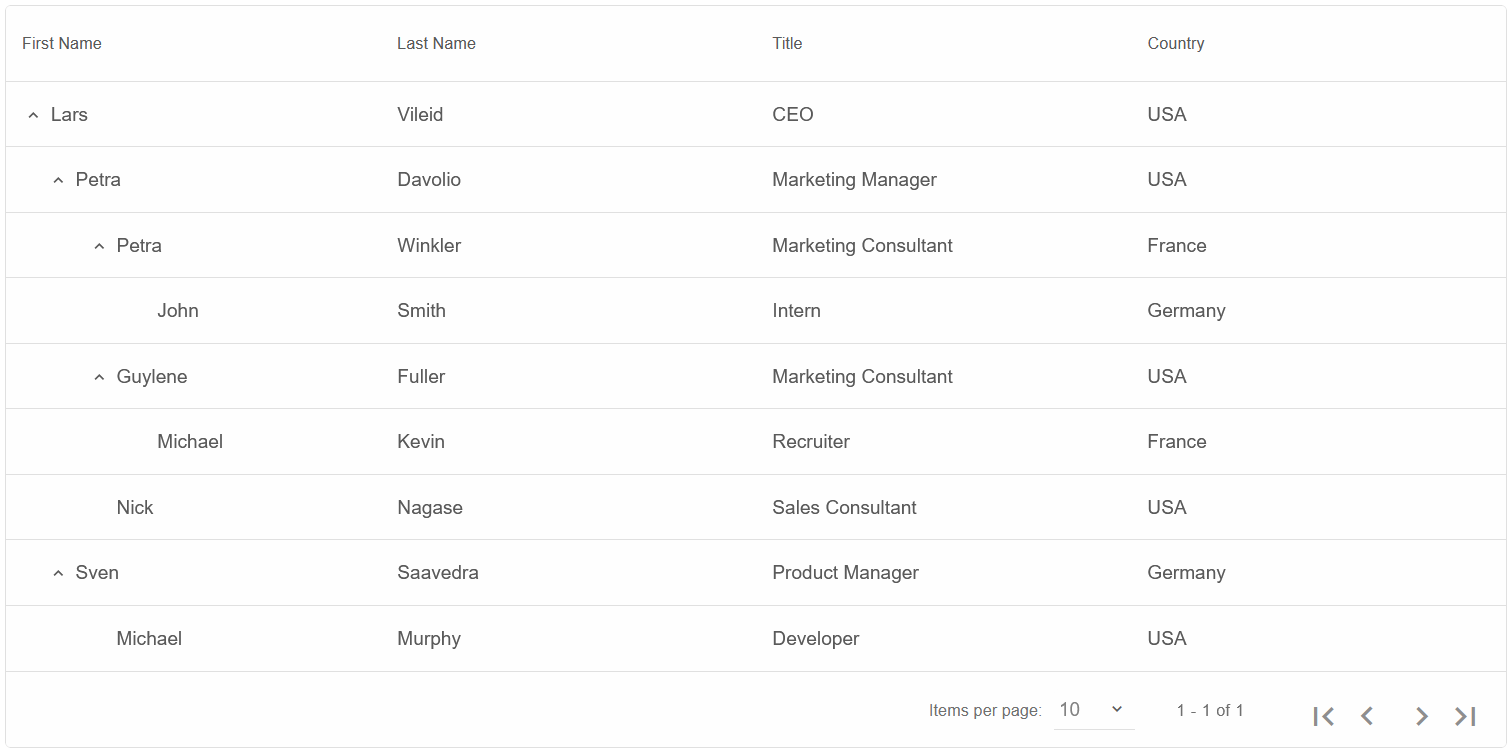Select the Michael Murphy Developer row
1507x751 pixels.
756,638
